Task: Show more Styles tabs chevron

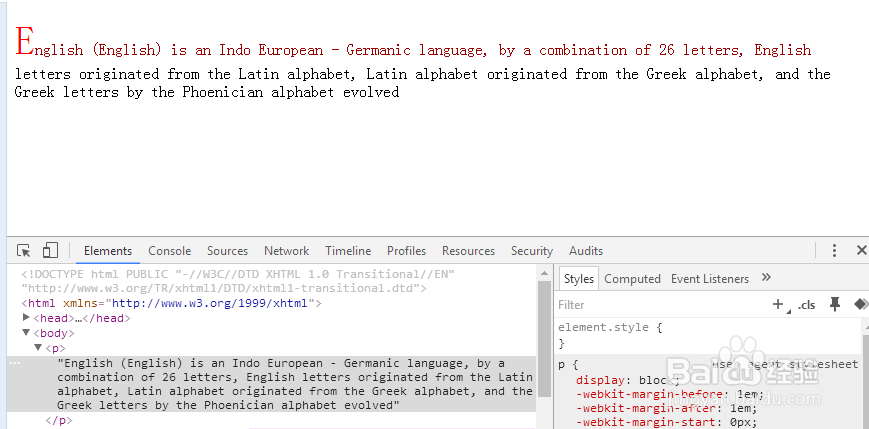Action: point(766,277)
